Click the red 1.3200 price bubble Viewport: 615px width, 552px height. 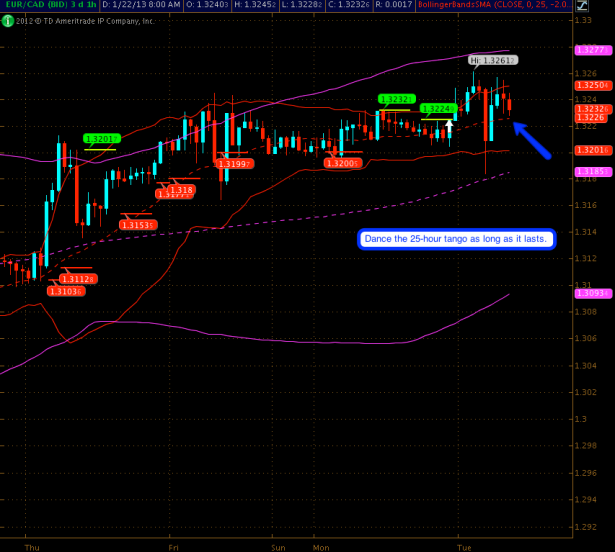pyautogui.click(x=343, y=162)
